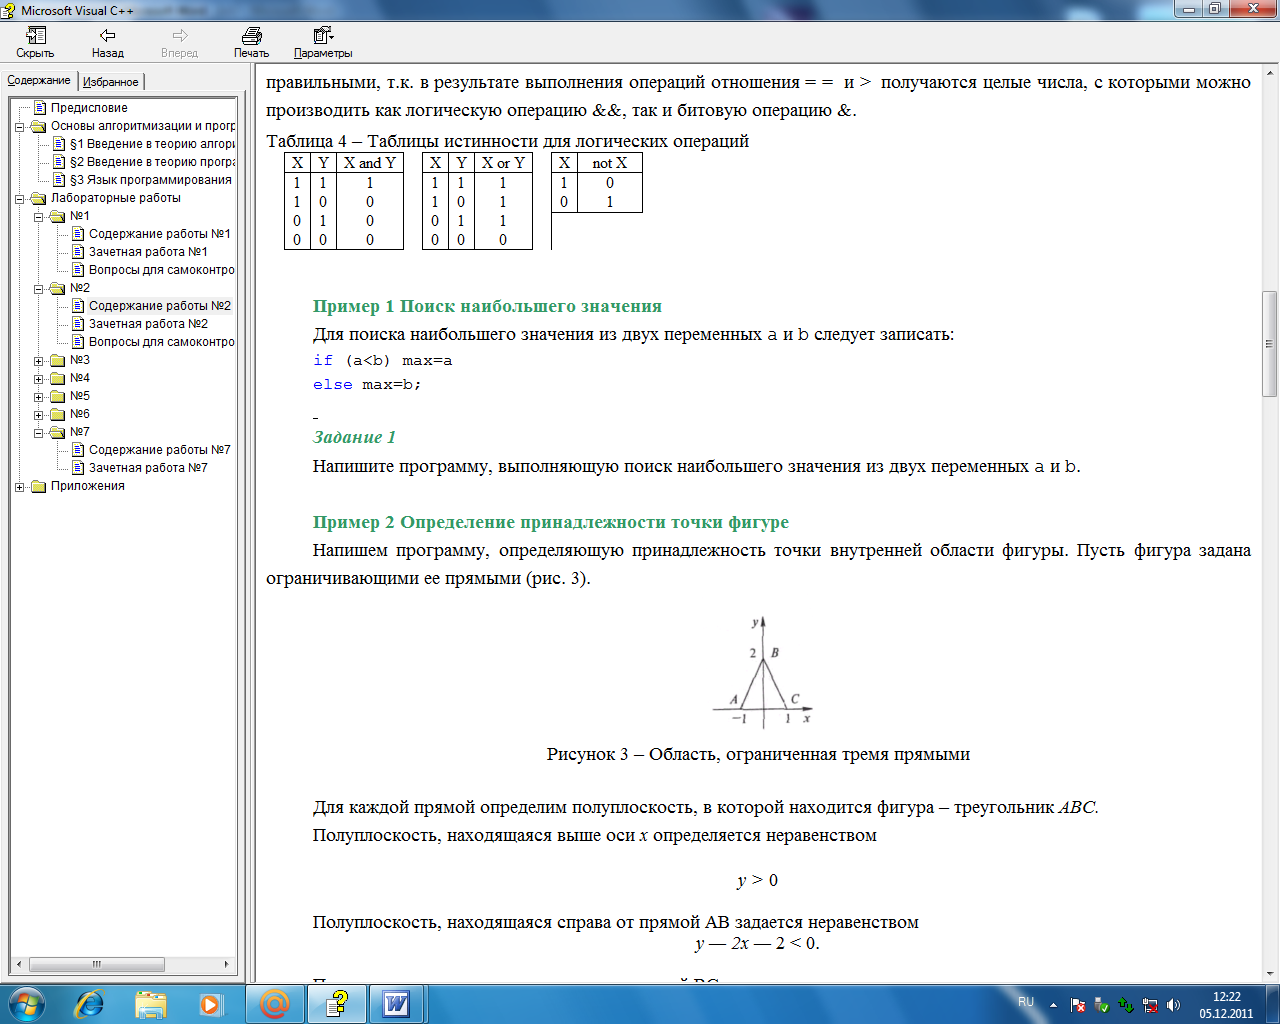Click the network tray icon
This screenshot has width=1280, height=1024.
pyautogui.click(x=1150, y=1005)
